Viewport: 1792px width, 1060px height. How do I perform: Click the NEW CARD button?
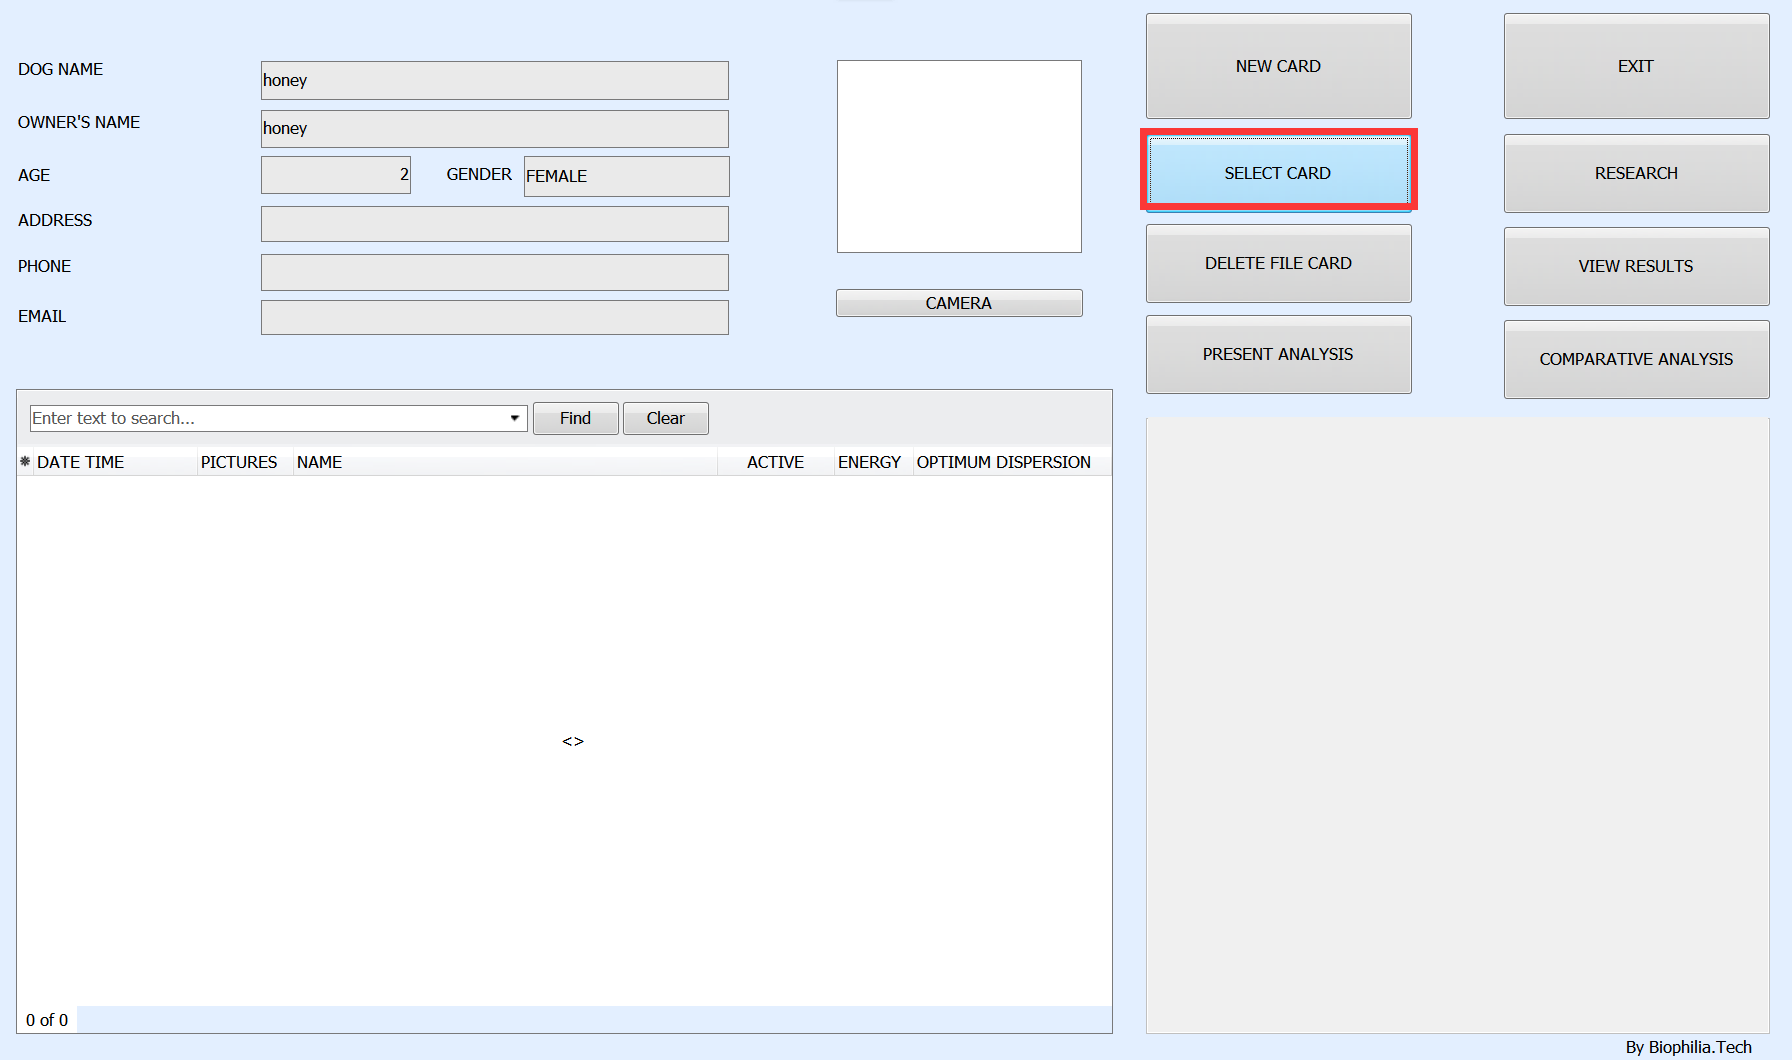coord(1278,66)
